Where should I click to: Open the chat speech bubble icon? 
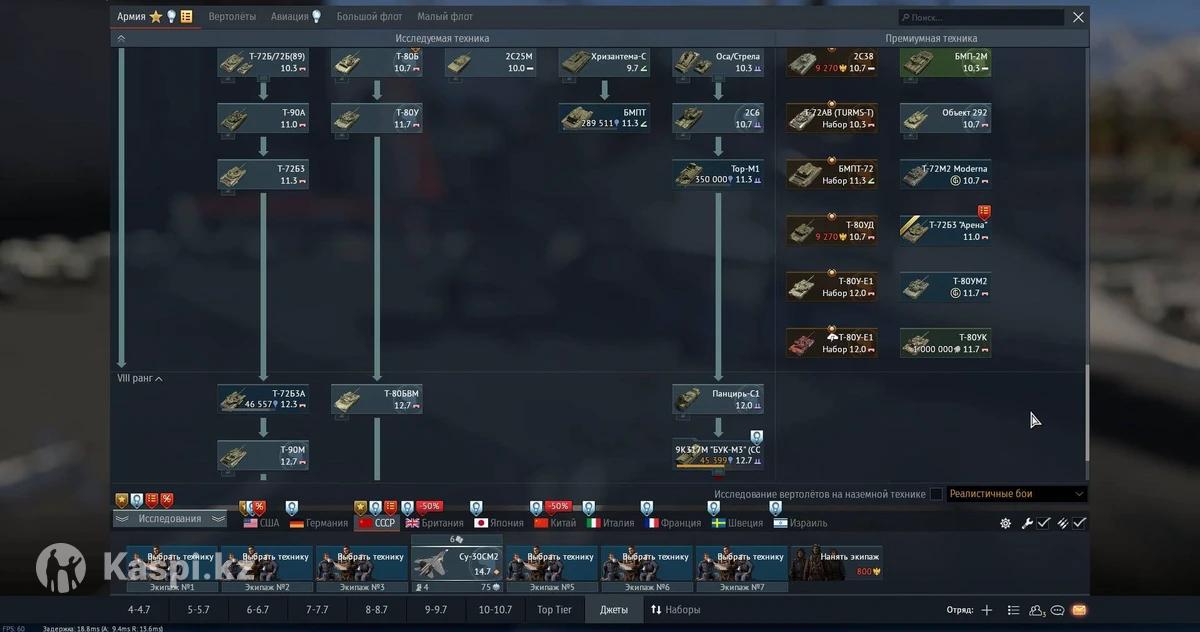click(x=1057, y=610)
